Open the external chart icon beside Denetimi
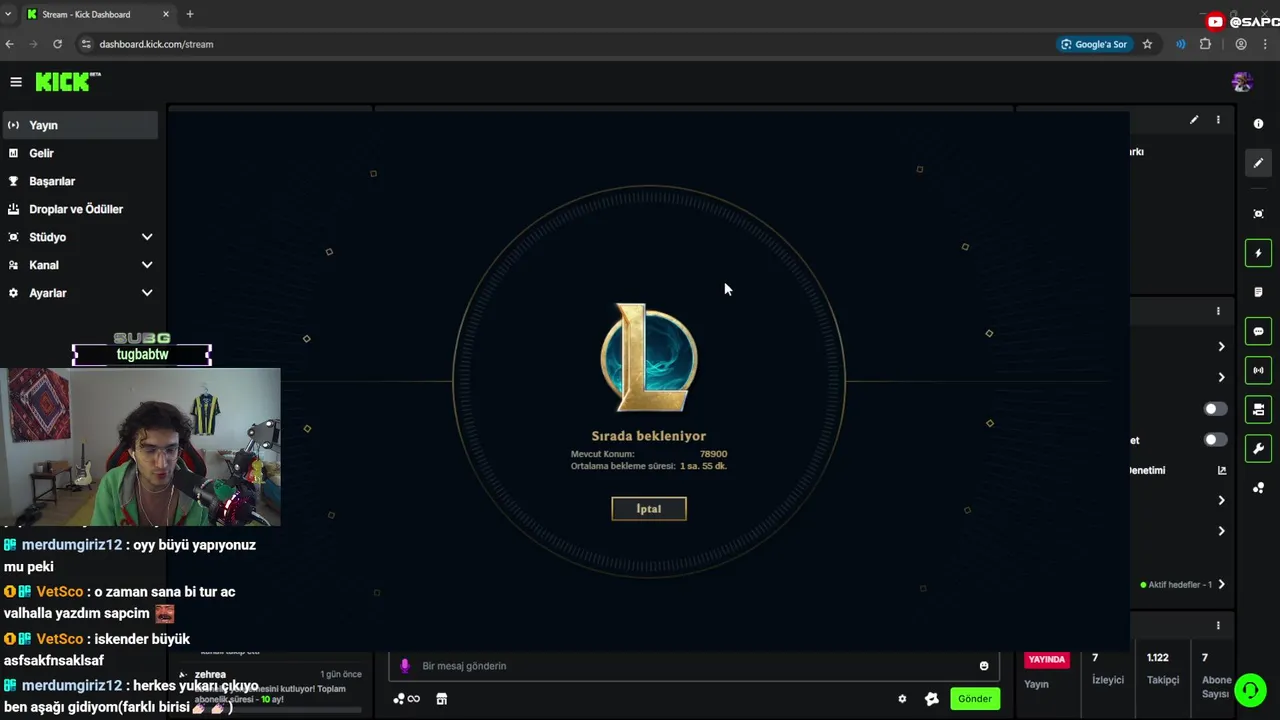1280x720 pixels. [1221, 470]
